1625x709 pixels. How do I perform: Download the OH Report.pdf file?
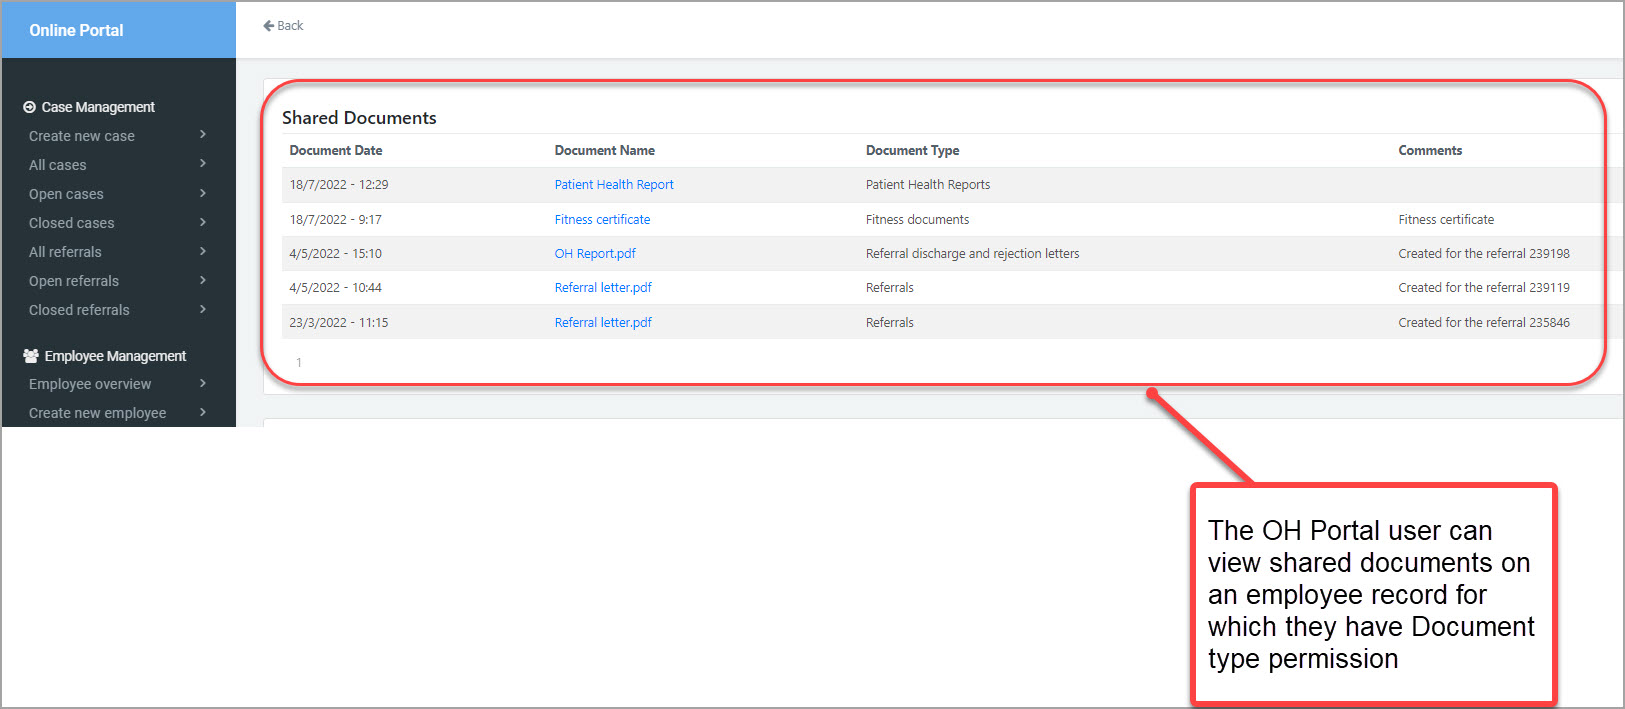(x=595, y=254)
